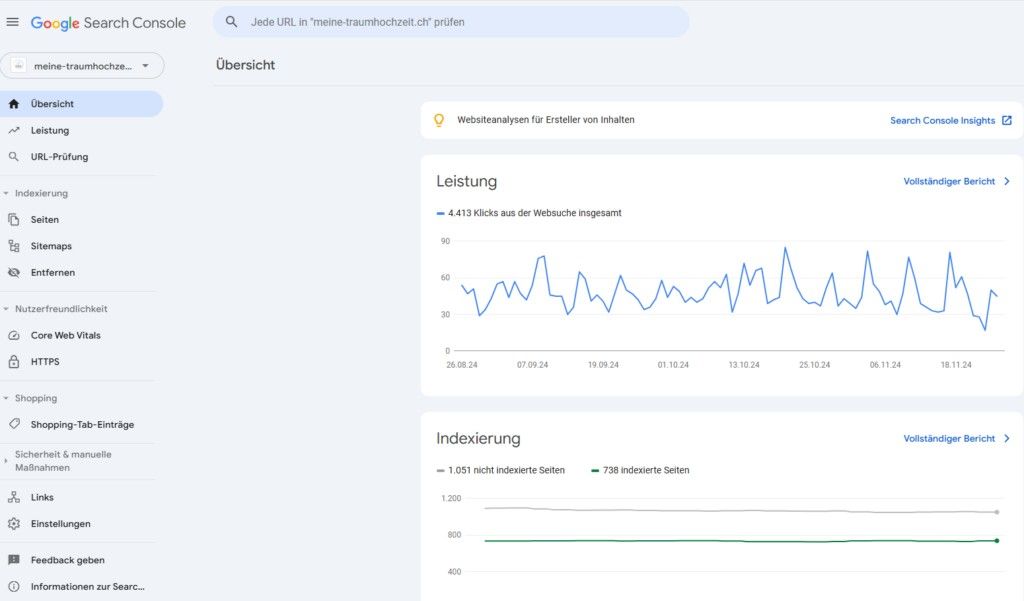
Task: Click the Entfernen crossed-eye icon
Action: point(14,272)
